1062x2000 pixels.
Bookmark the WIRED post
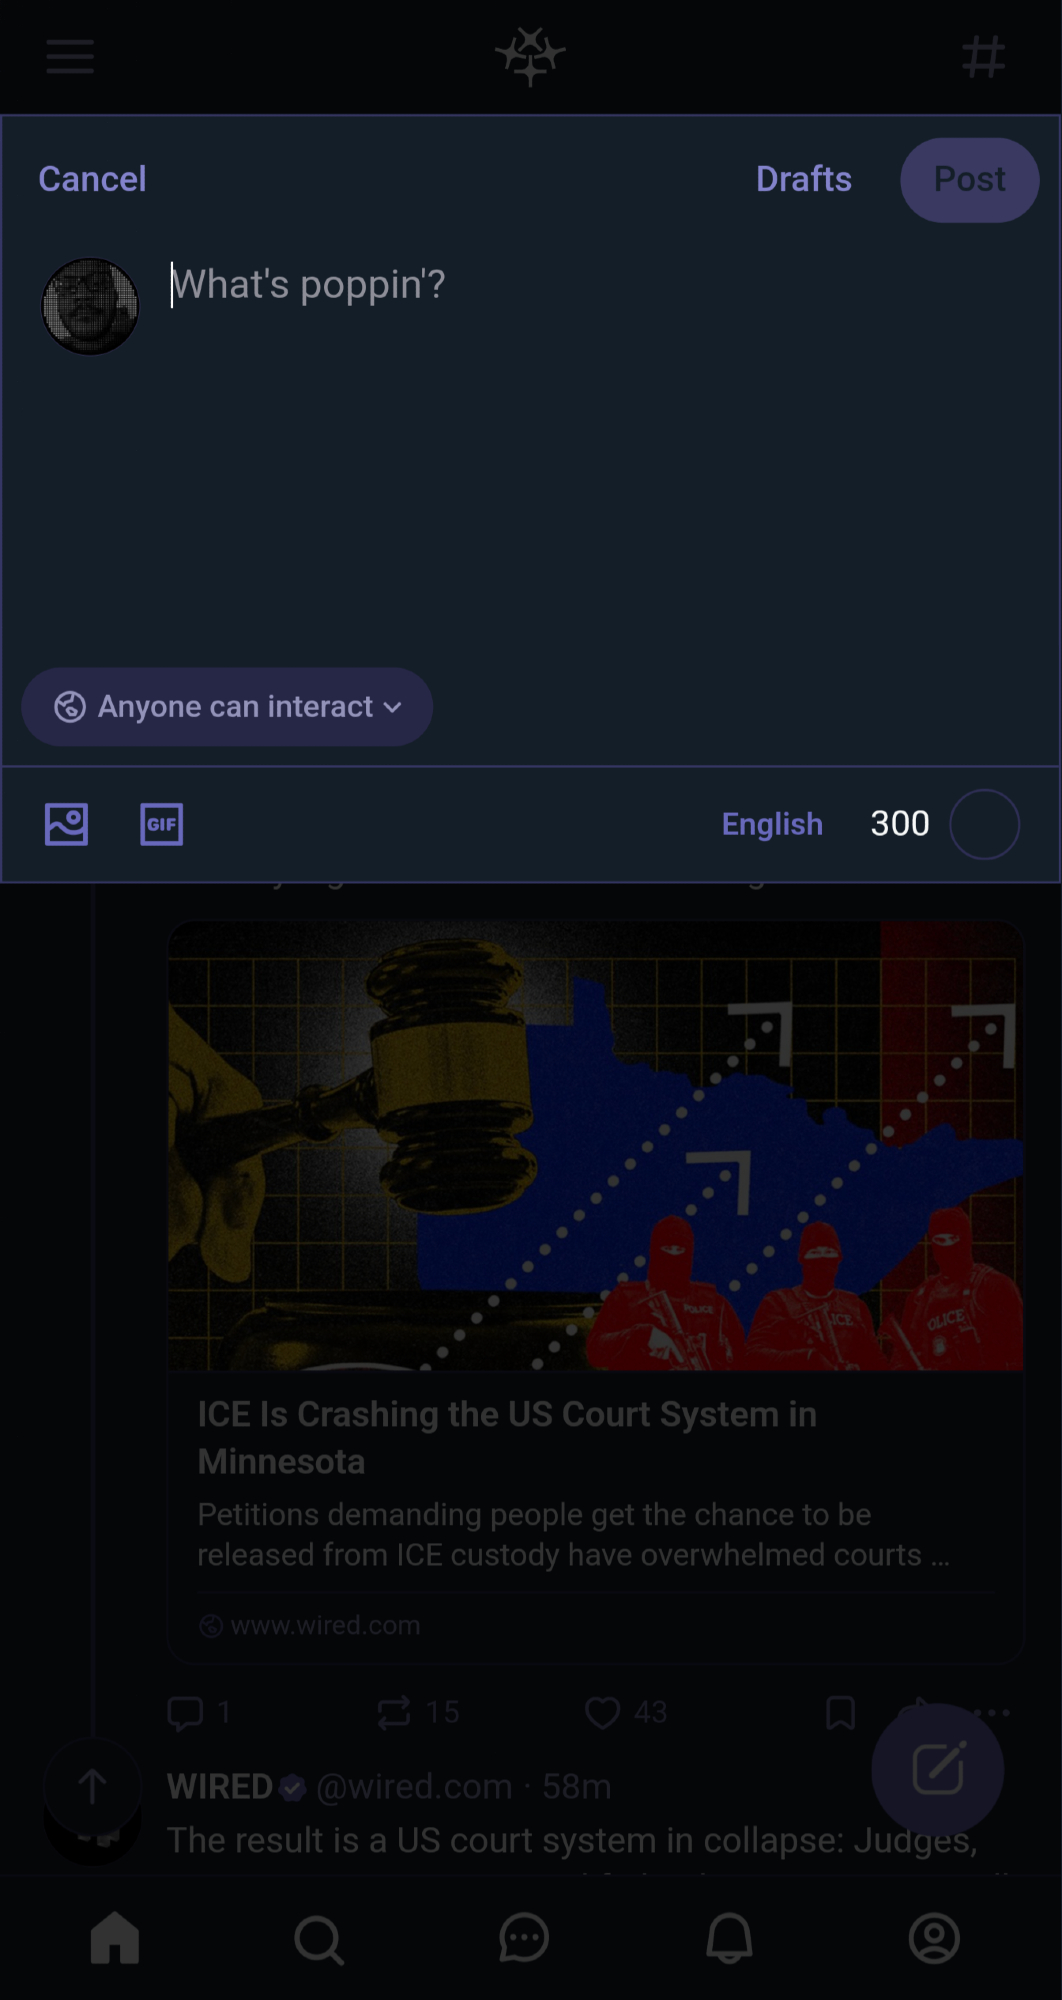pyautogui.click(x=840, y=1712)
